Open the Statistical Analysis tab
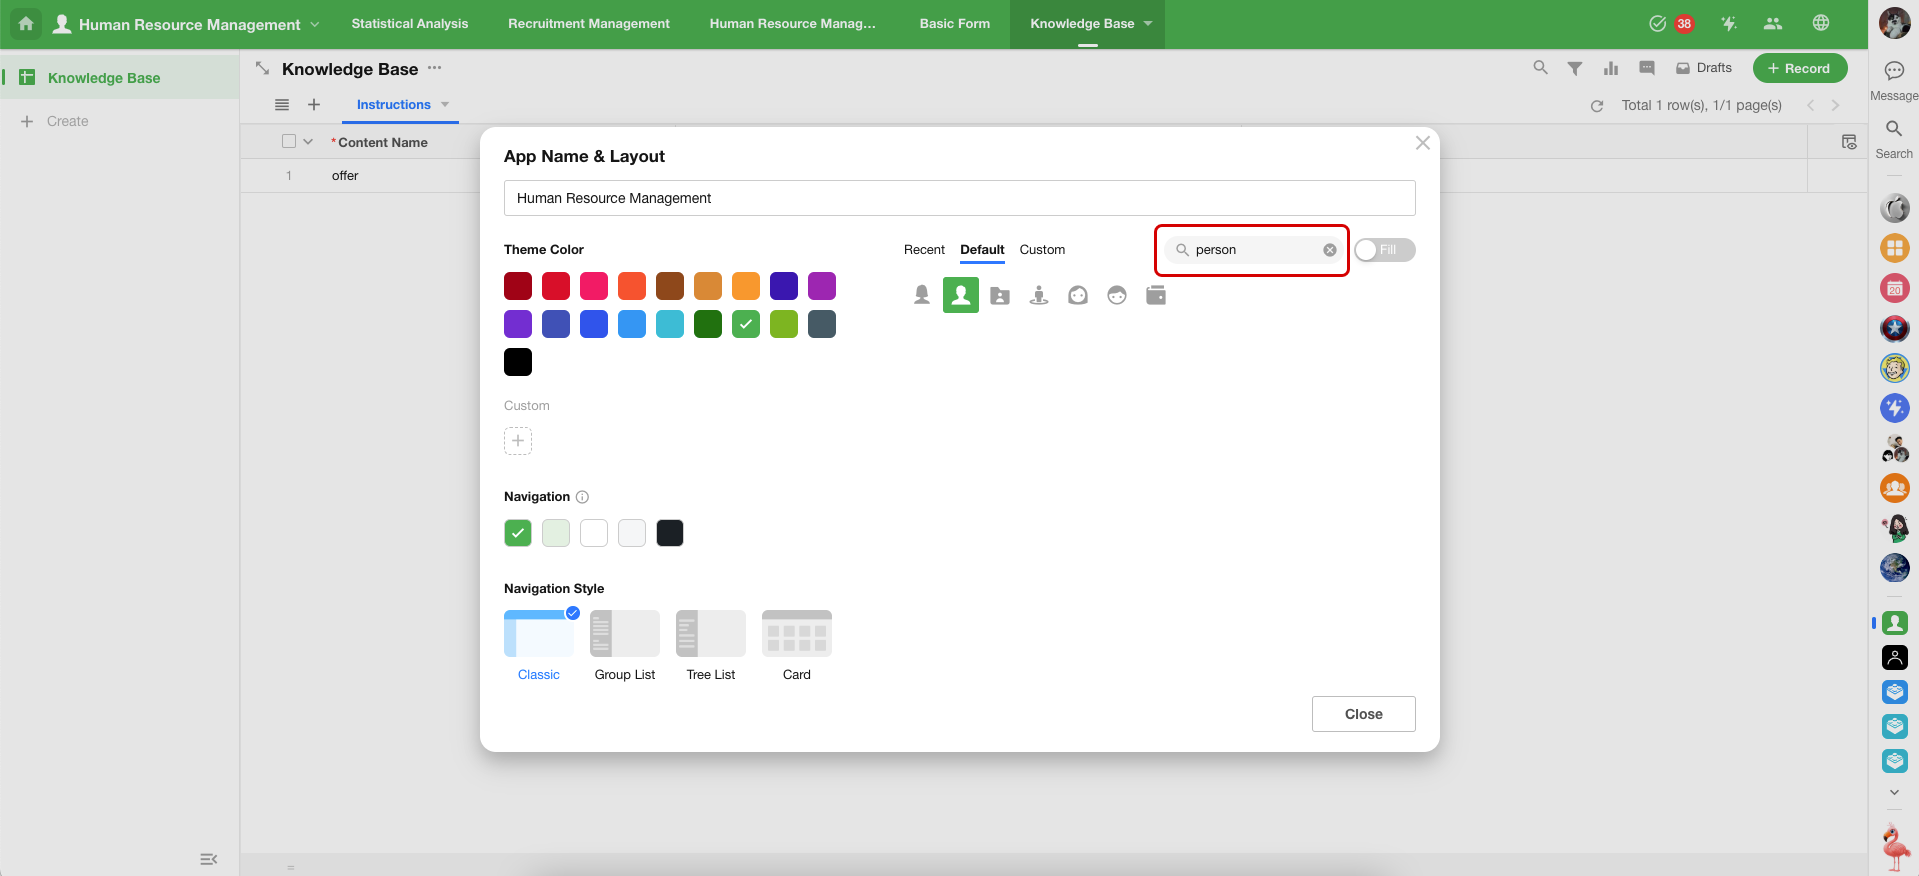Viewport: 1919px width, 876px height. click(409, 24)
